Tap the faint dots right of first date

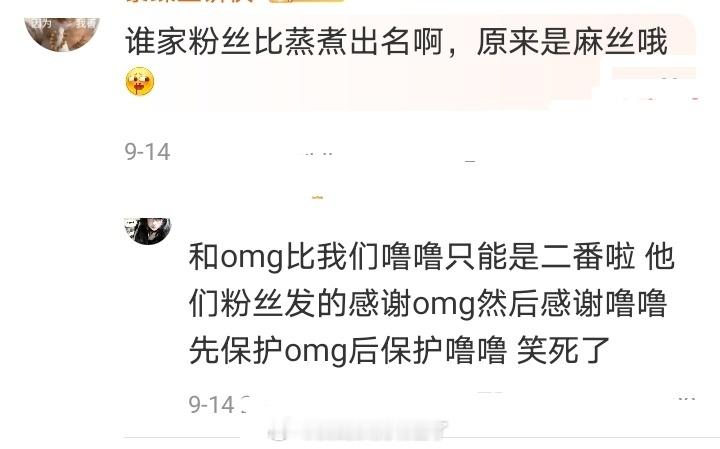tap(319, 154)
